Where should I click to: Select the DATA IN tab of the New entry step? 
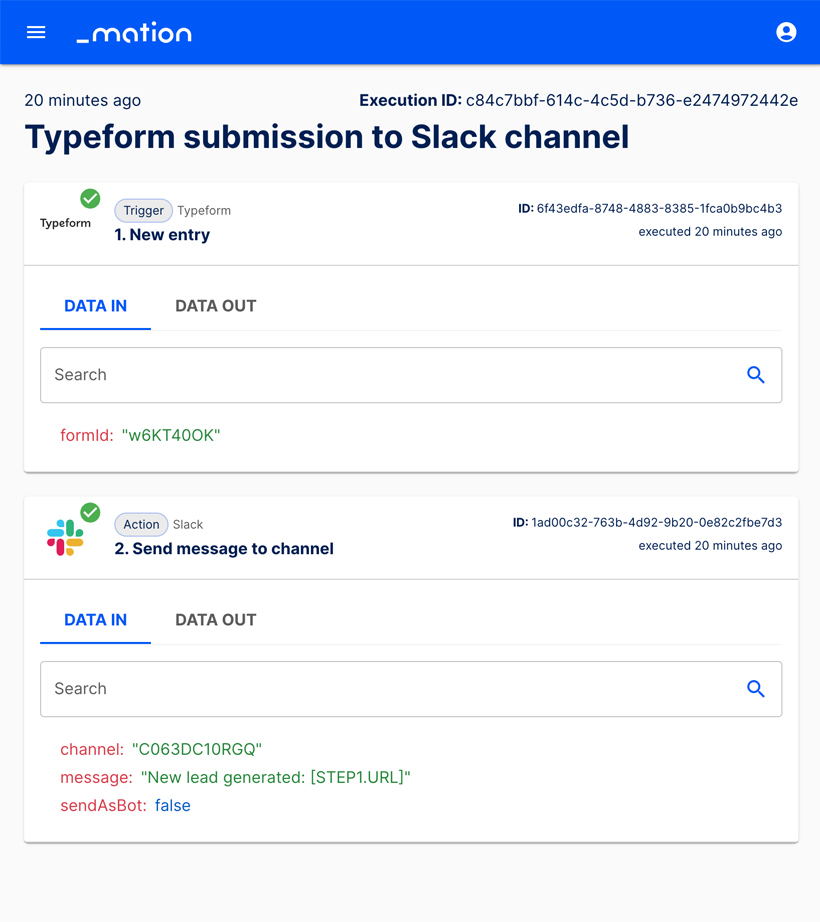[x=95, y=306]
